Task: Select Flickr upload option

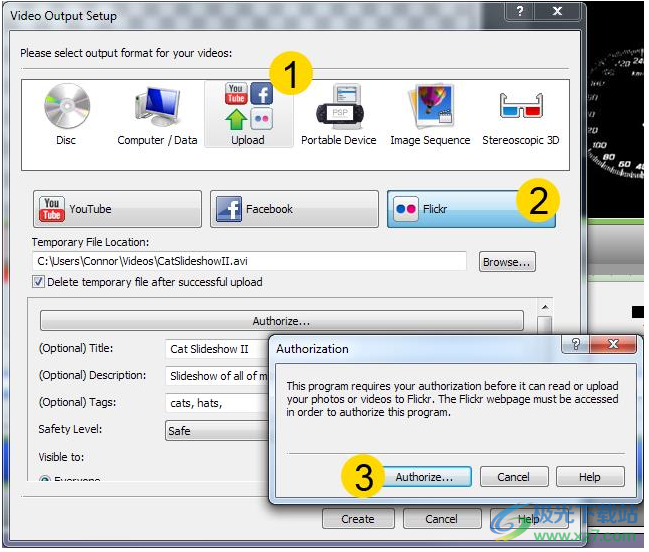Action: tap(471, 209)
